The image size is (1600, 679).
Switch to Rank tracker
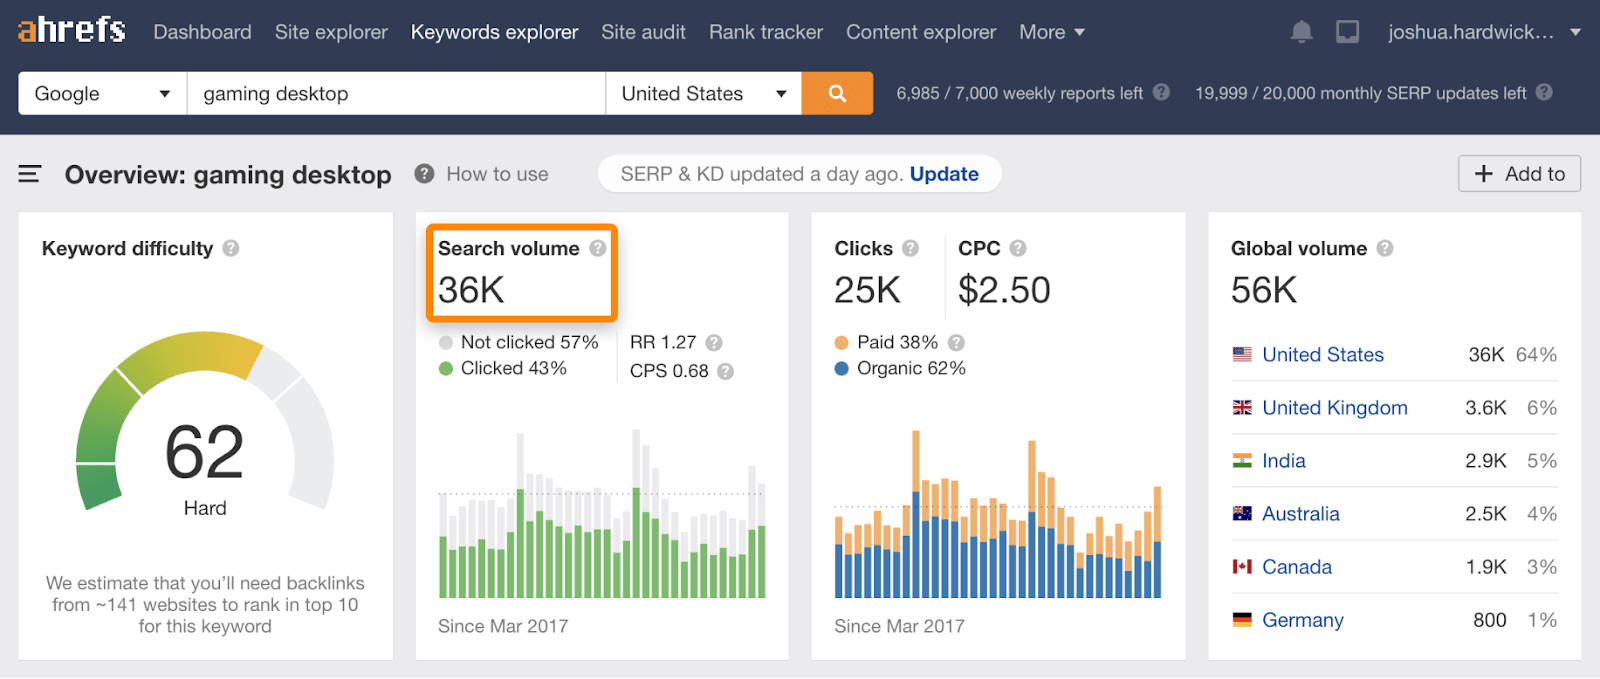click(x=766, y=32)
